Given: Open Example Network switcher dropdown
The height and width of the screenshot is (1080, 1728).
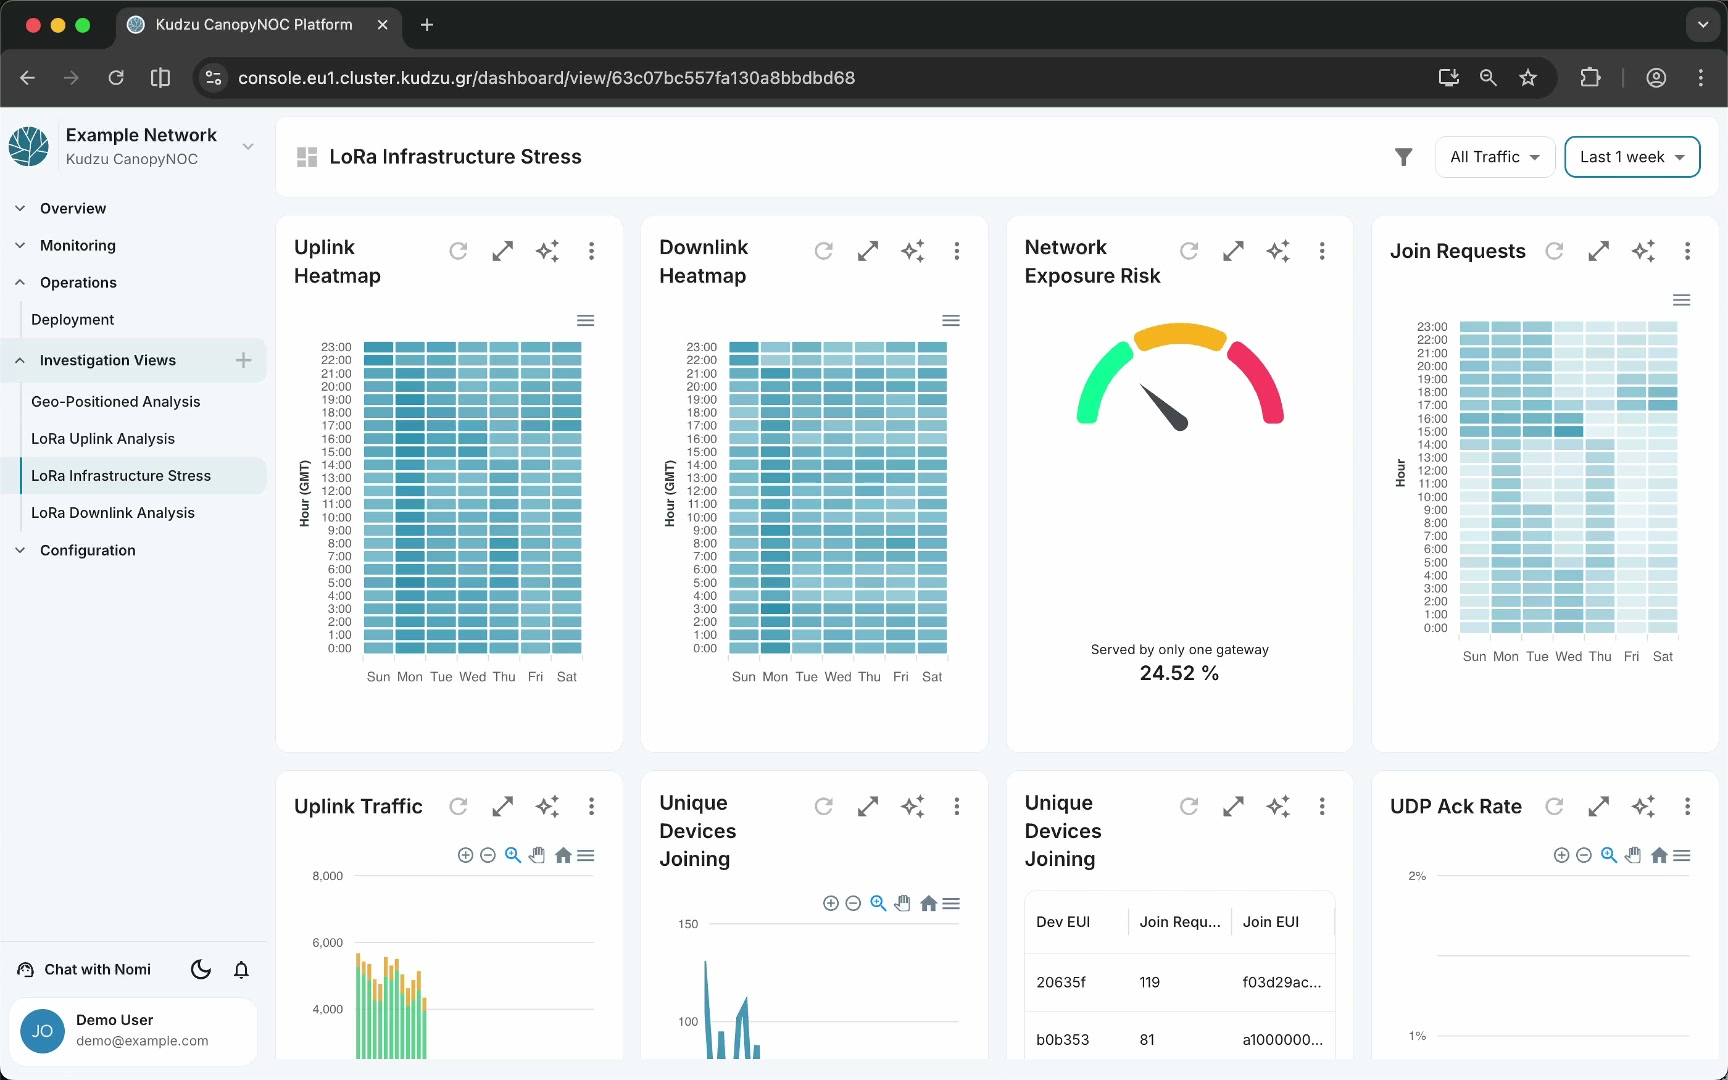Looking at the screenshot, I should 248,146.
